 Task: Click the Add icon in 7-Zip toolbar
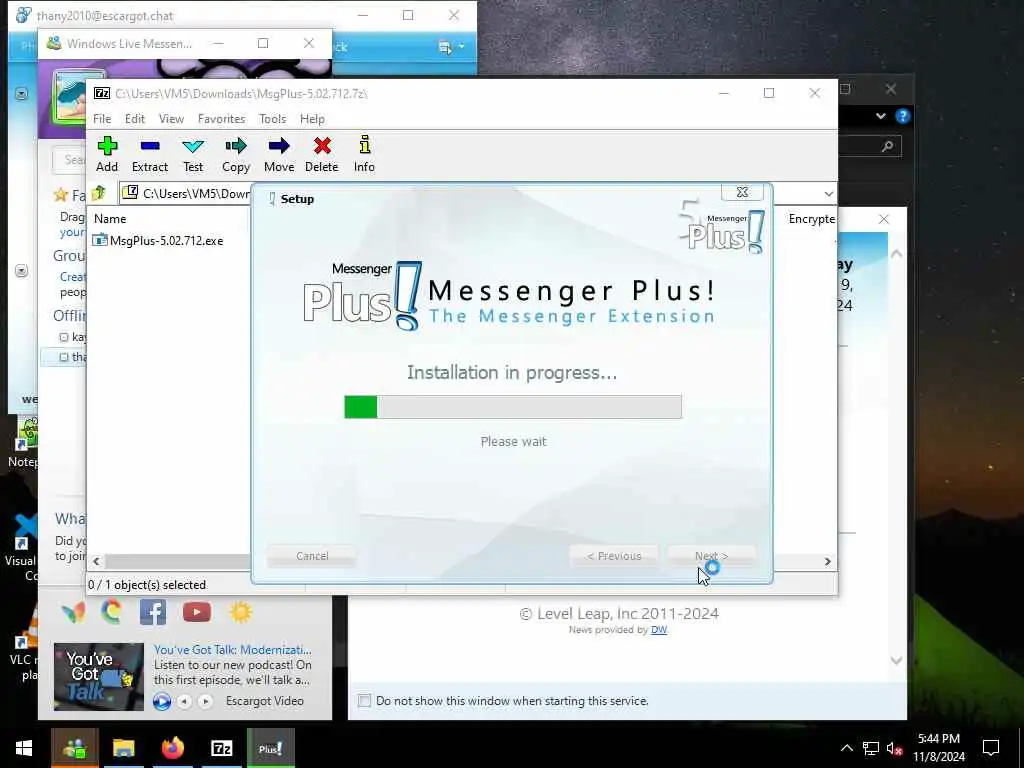(107, 154)
